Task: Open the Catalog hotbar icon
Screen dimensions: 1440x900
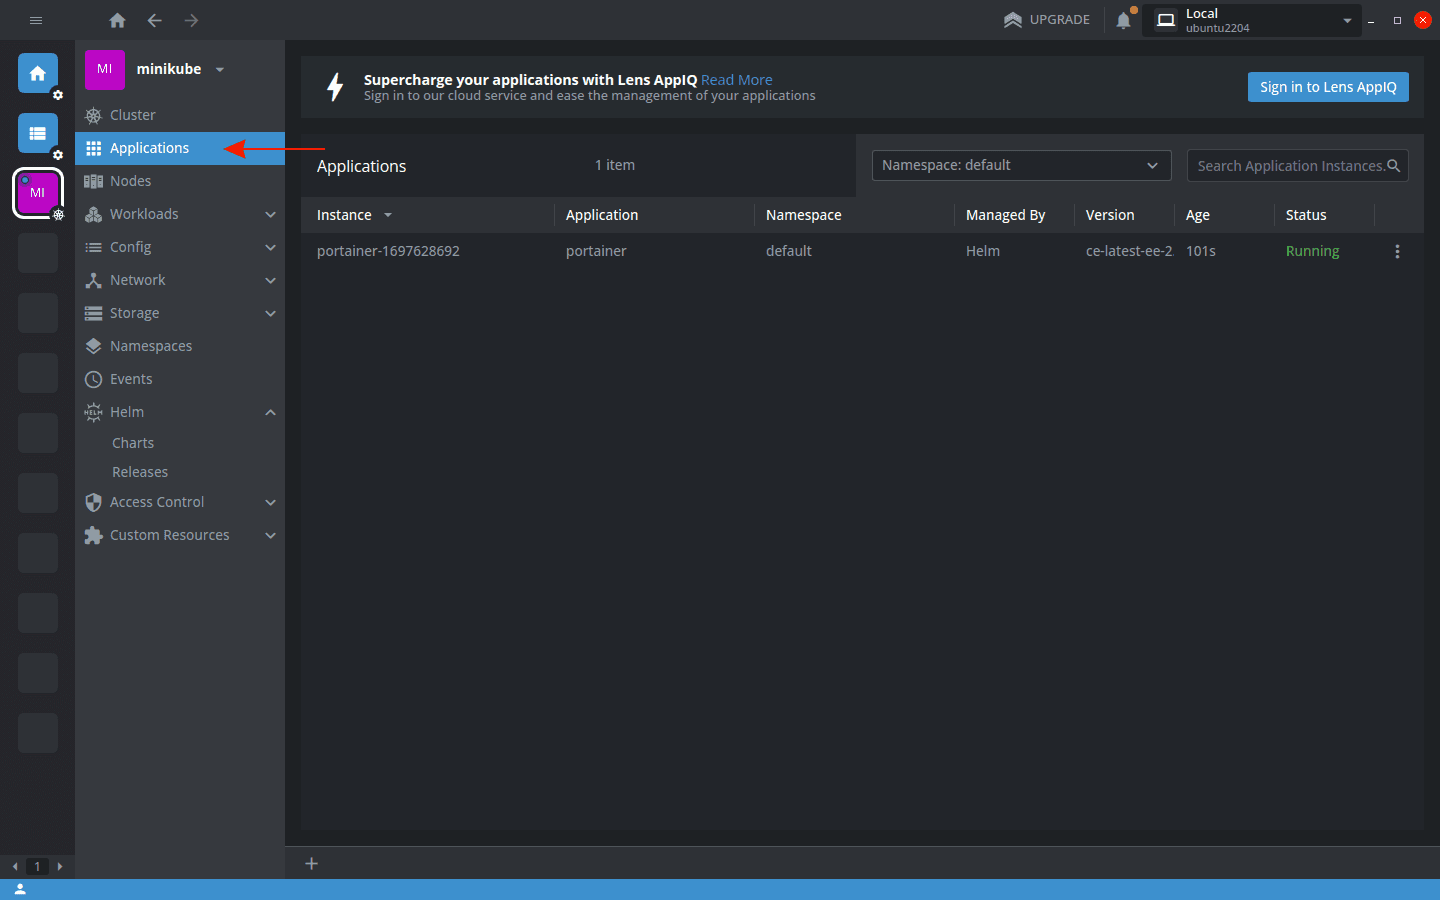Action: click(38, 133)
